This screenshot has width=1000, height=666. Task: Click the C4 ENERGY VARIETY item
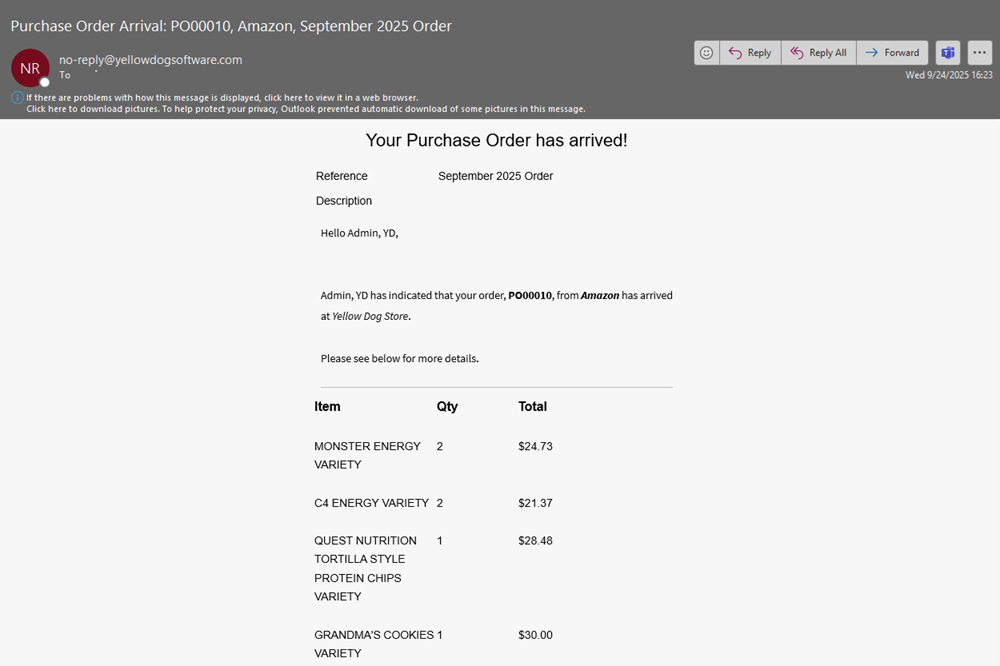pos(371,503)
